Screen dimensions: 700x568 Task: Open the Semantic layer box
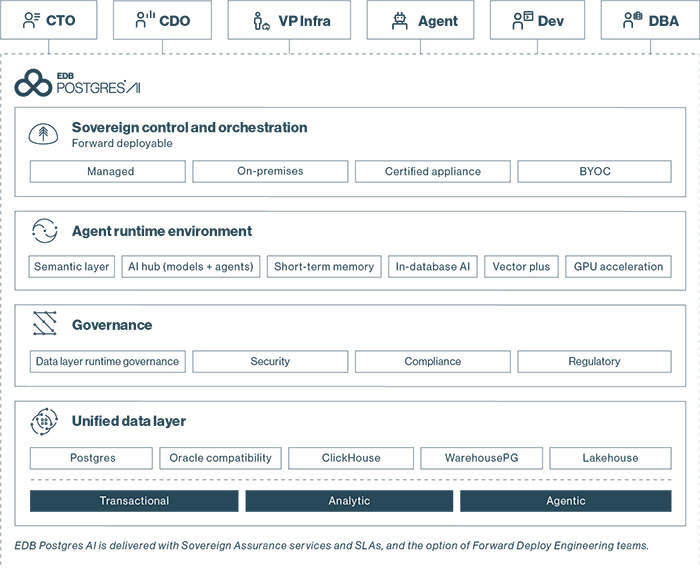click(x=71, y=267)
